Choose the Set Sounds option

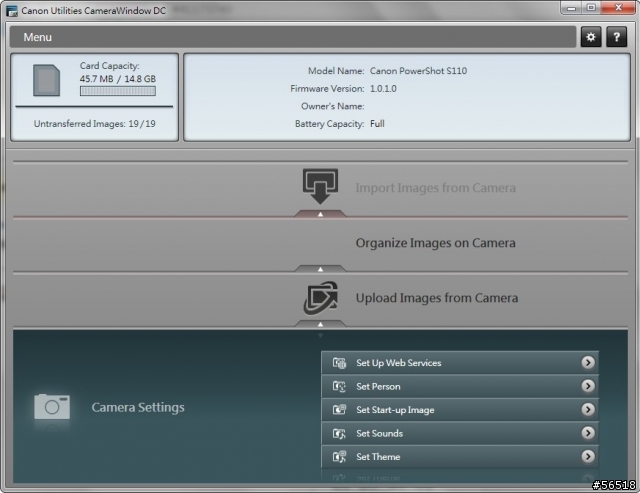[x=460, y=433]
